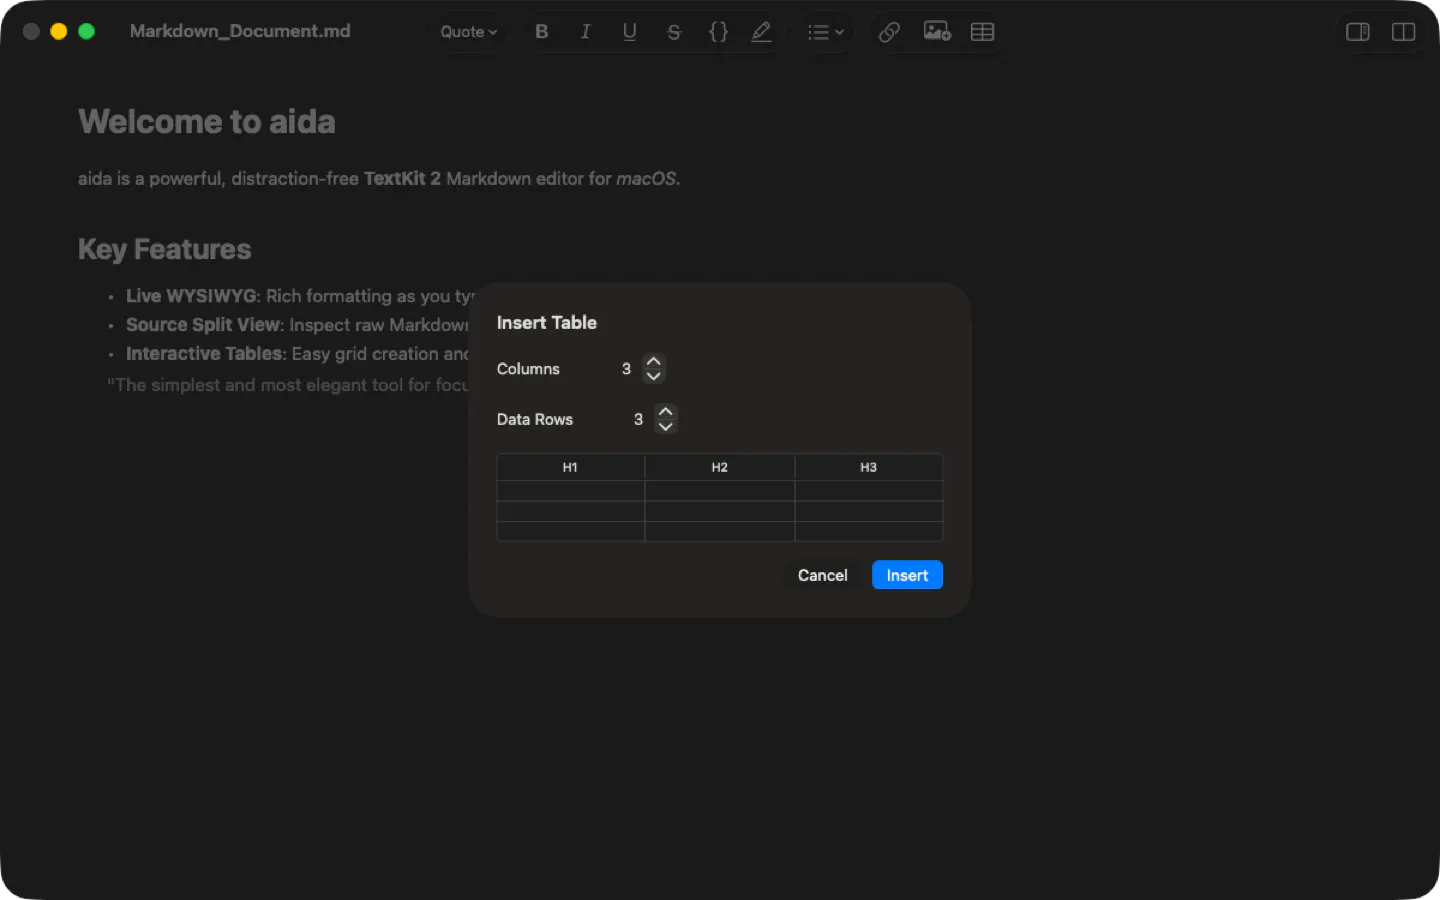Insert a code block with curly braces icon

click(x=718, y=32)
